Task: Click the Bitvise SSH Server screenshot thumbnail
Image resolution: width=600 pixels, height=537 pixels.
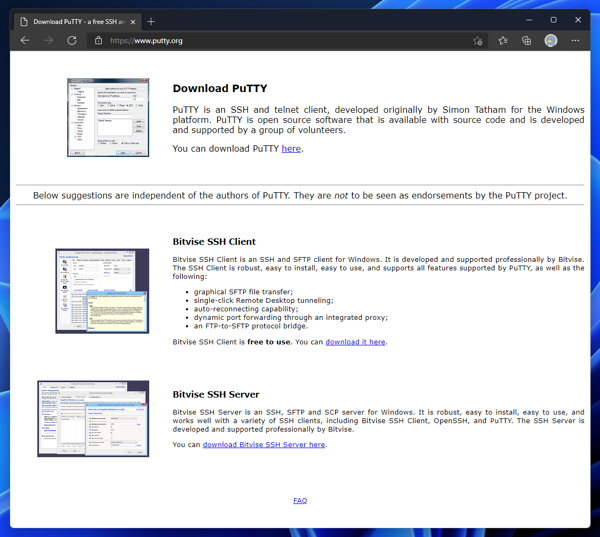Action: [93, 419]
